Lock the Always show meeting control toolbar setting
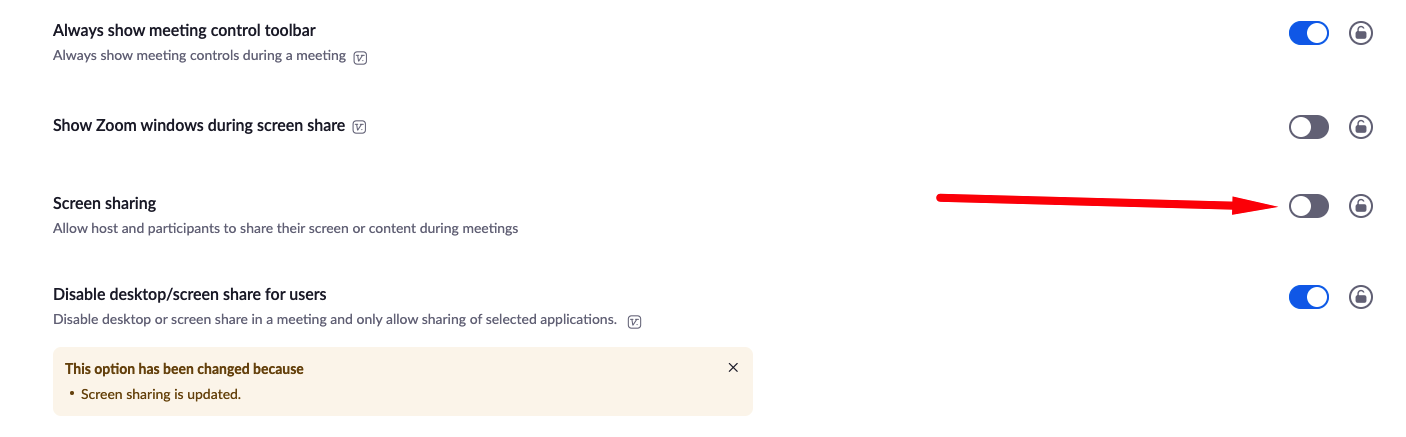Screen dimensions: 1406x437 (x=1360, y=33)
